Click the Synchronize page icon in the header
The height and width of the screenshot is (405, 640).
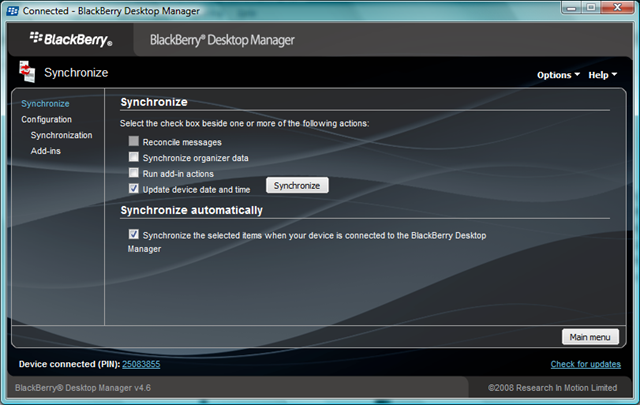click(27, 71)
